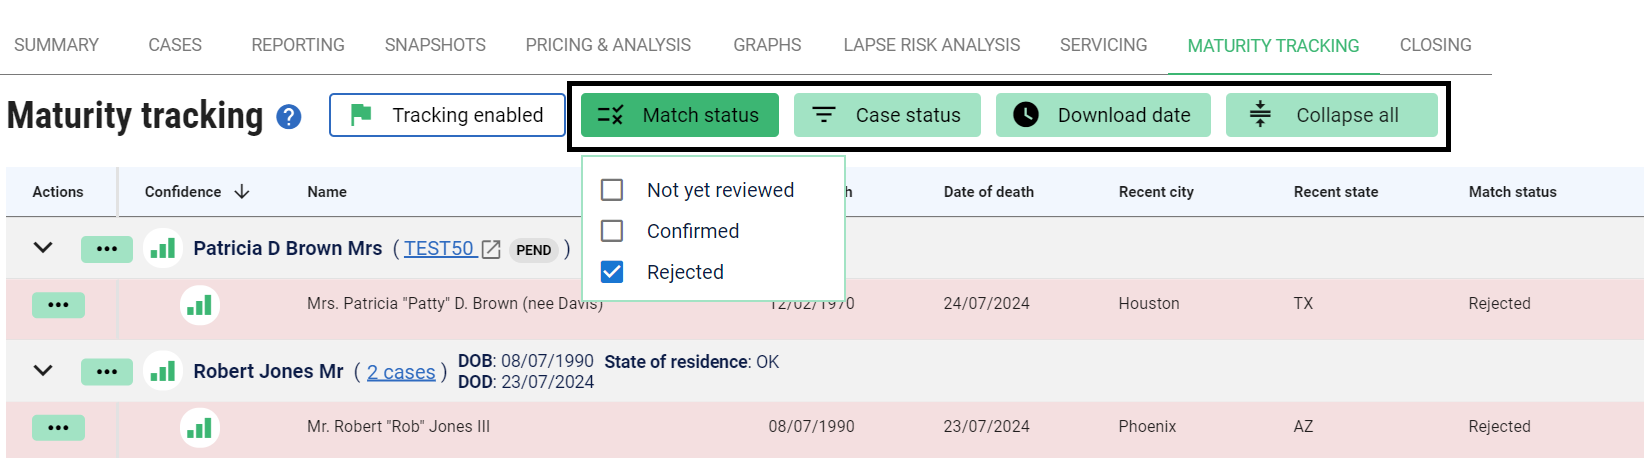Click confidence icon on Patricia "Patty" match row
This screenshot has width=1644, height=458.
(x=200, y=304)
